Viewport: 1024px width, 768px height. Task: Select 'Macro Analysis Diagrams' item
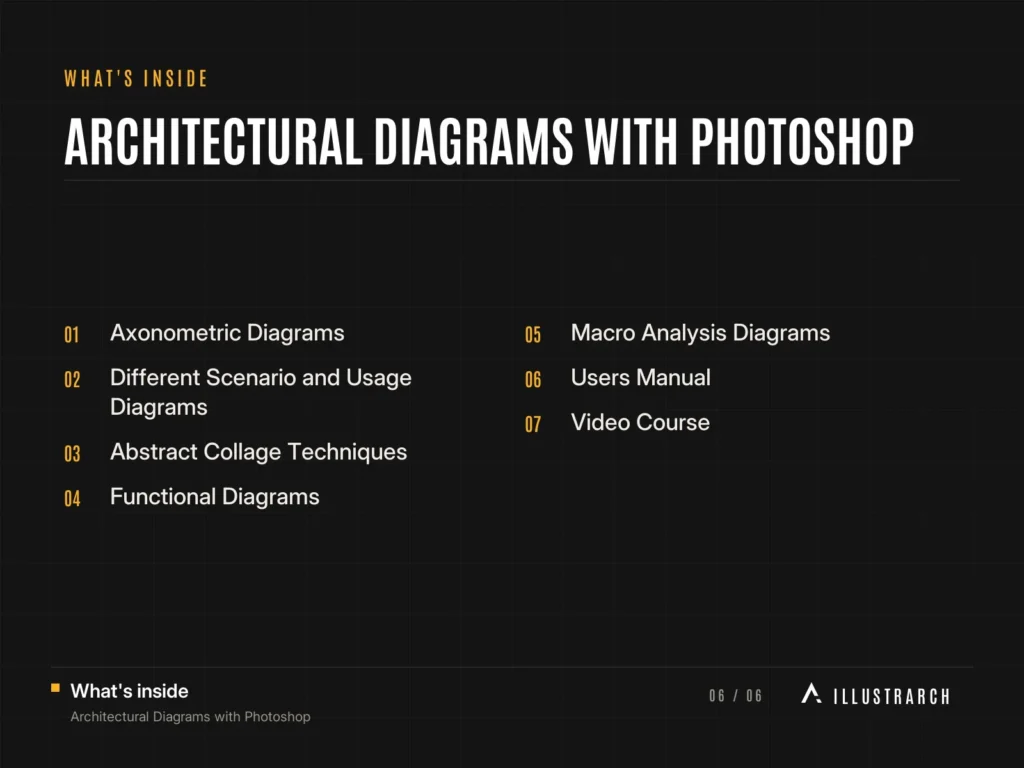click(701, 333)
